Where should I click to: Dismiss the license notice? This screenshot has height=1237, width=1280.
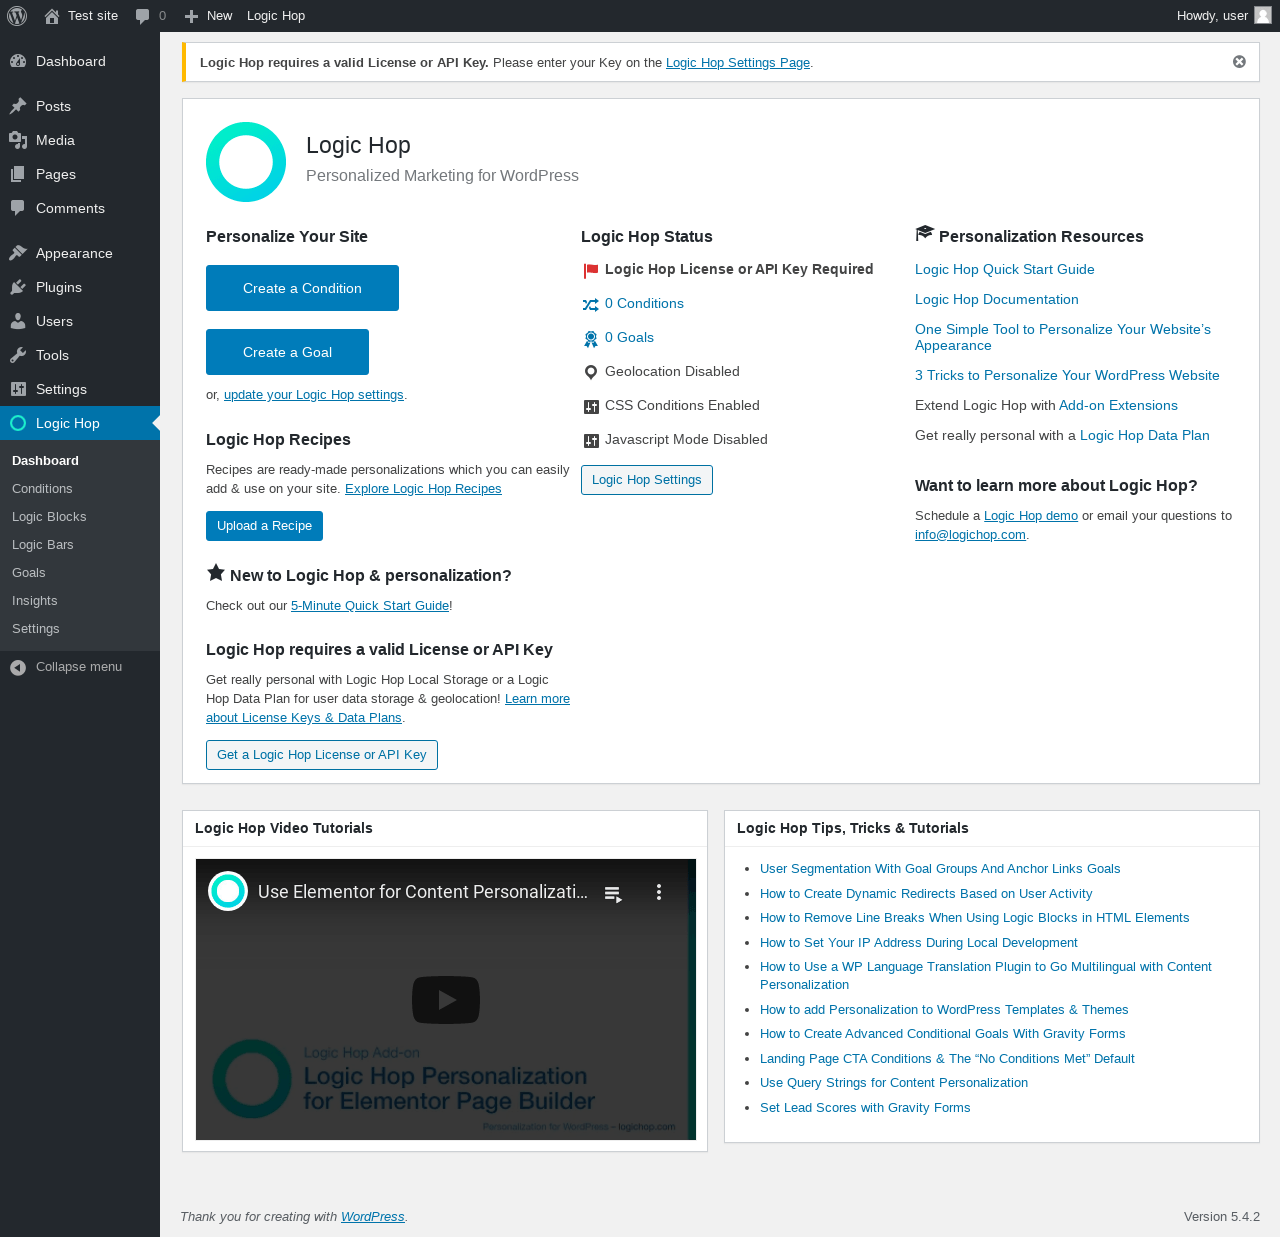click(1239, 62)
